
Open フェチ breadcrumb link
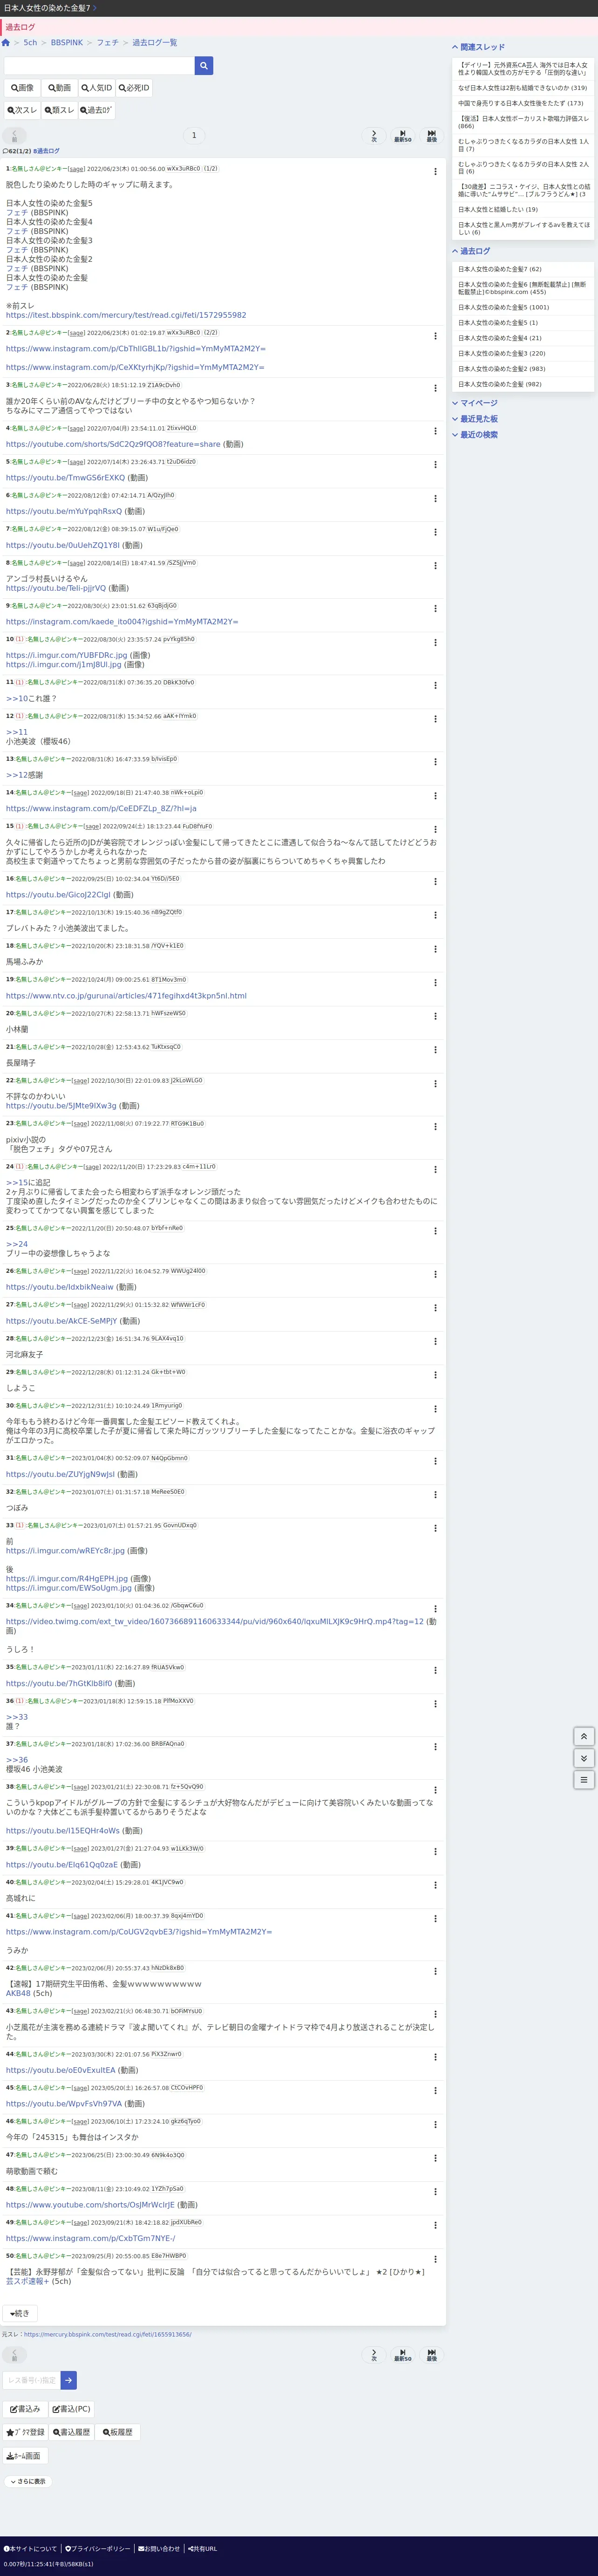click(107, 43)
